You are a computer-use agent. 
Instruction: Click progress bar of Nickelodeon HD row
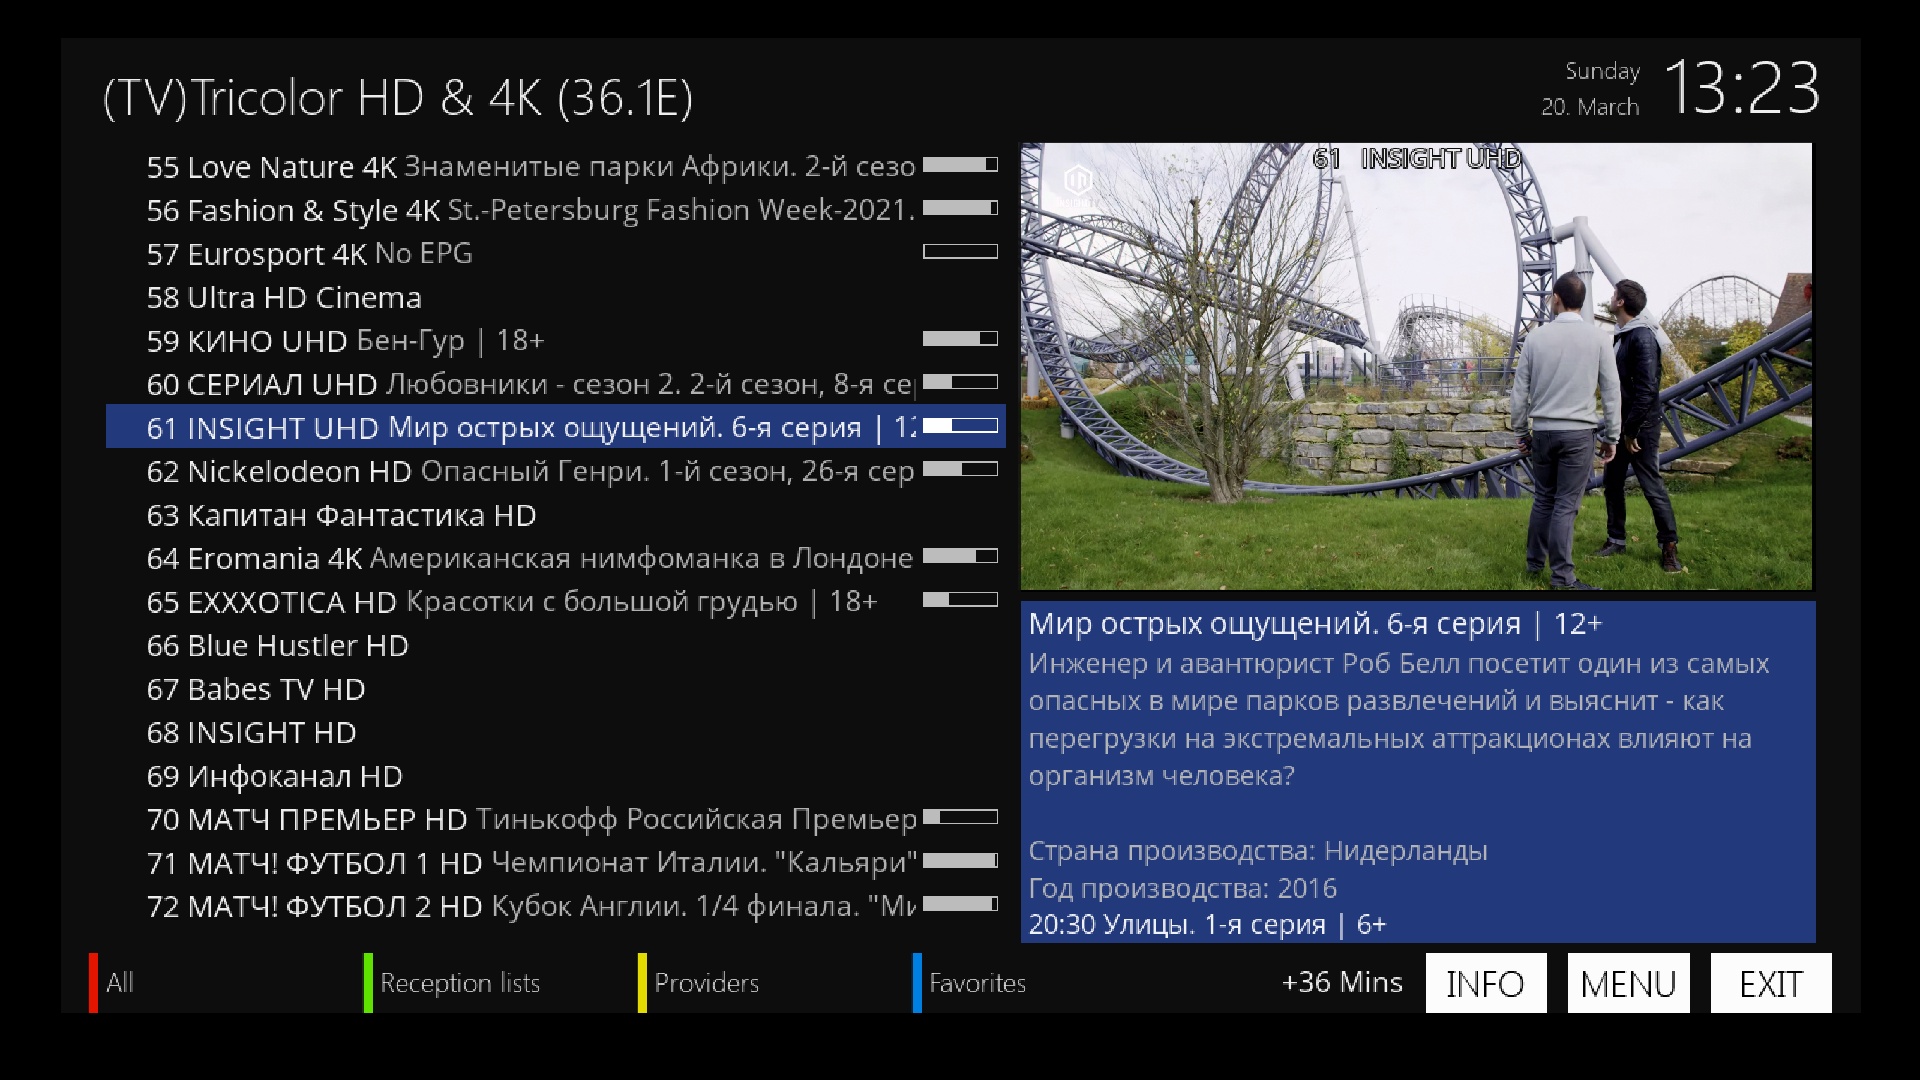[x=960, y=469]
